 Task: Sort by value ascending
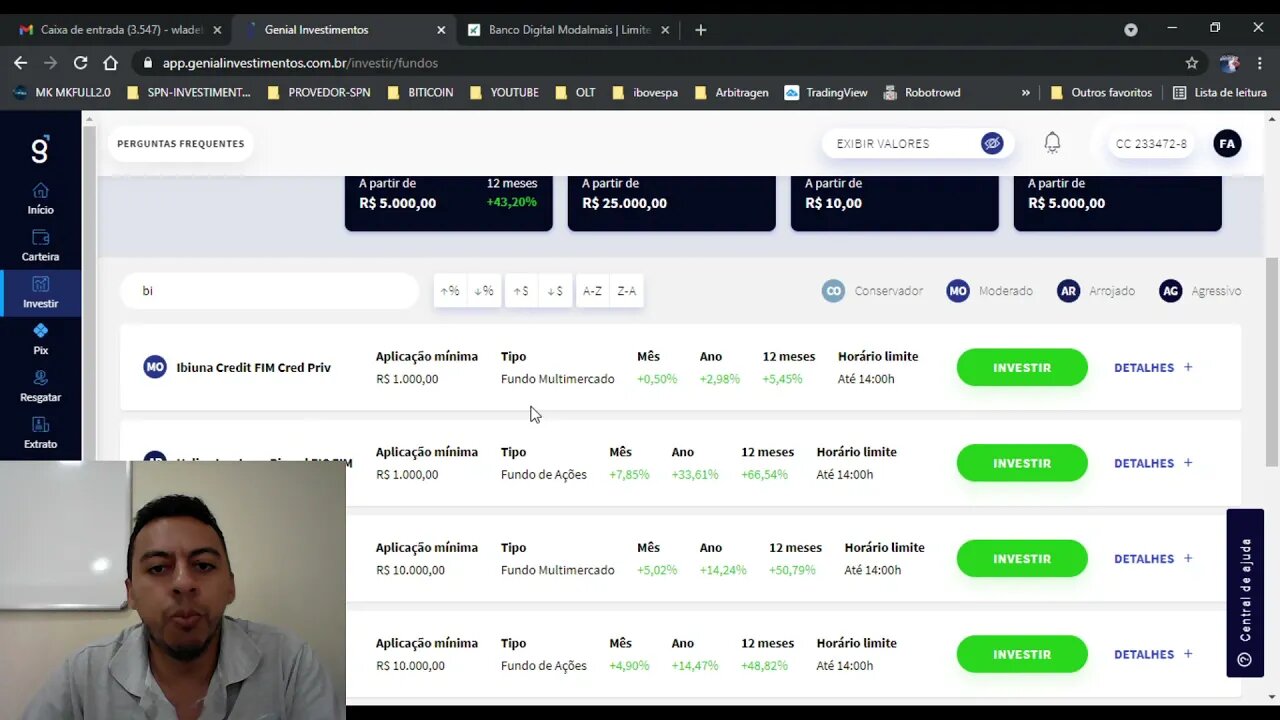coord(521,291)
